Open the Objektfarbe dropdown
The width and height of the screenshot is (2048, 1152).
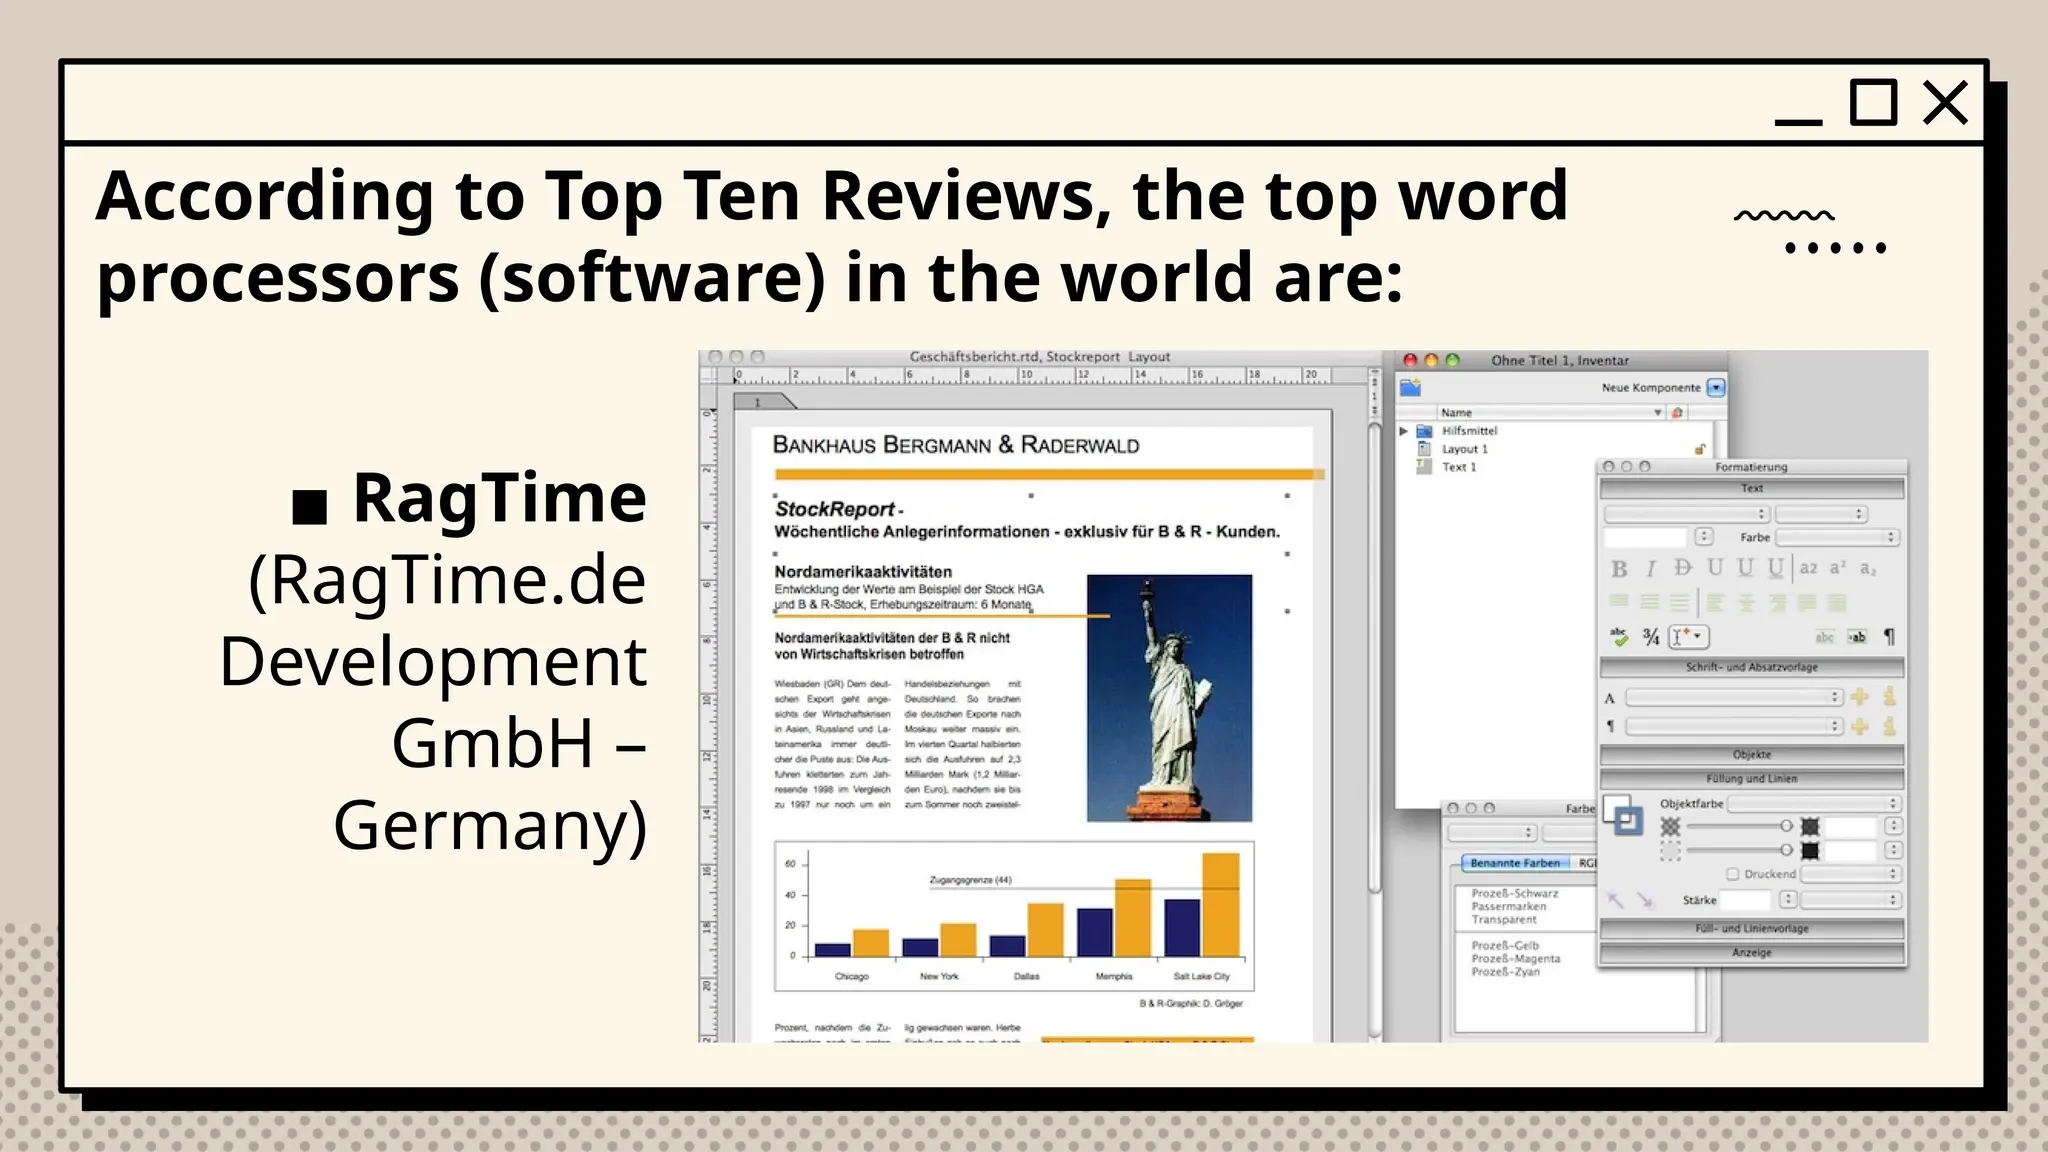1814,804
